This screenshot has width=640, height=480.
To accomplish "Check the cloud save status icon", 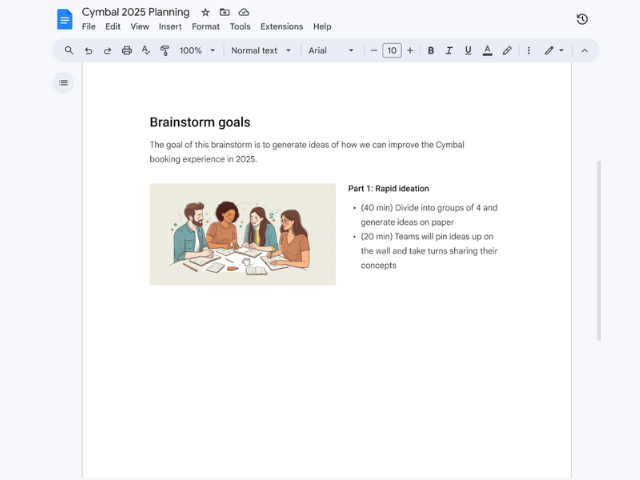I will pyautogui.click(x=244, y=12).
